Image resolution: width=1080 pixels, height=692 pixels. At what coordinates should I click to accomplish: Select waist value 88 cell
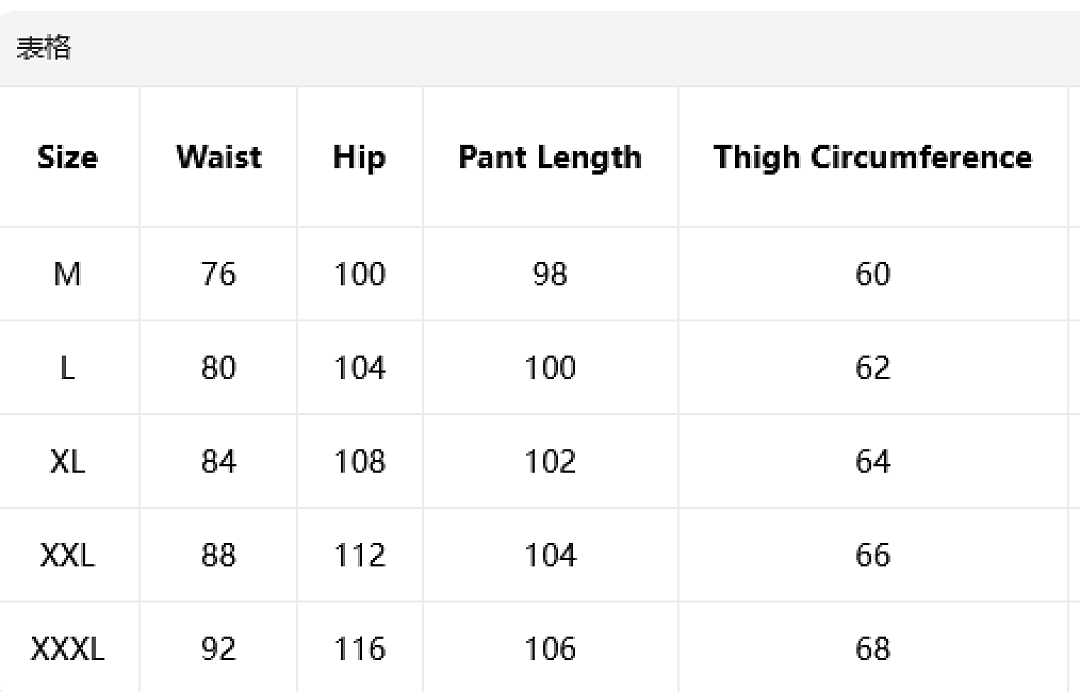(x=218, y=555)
